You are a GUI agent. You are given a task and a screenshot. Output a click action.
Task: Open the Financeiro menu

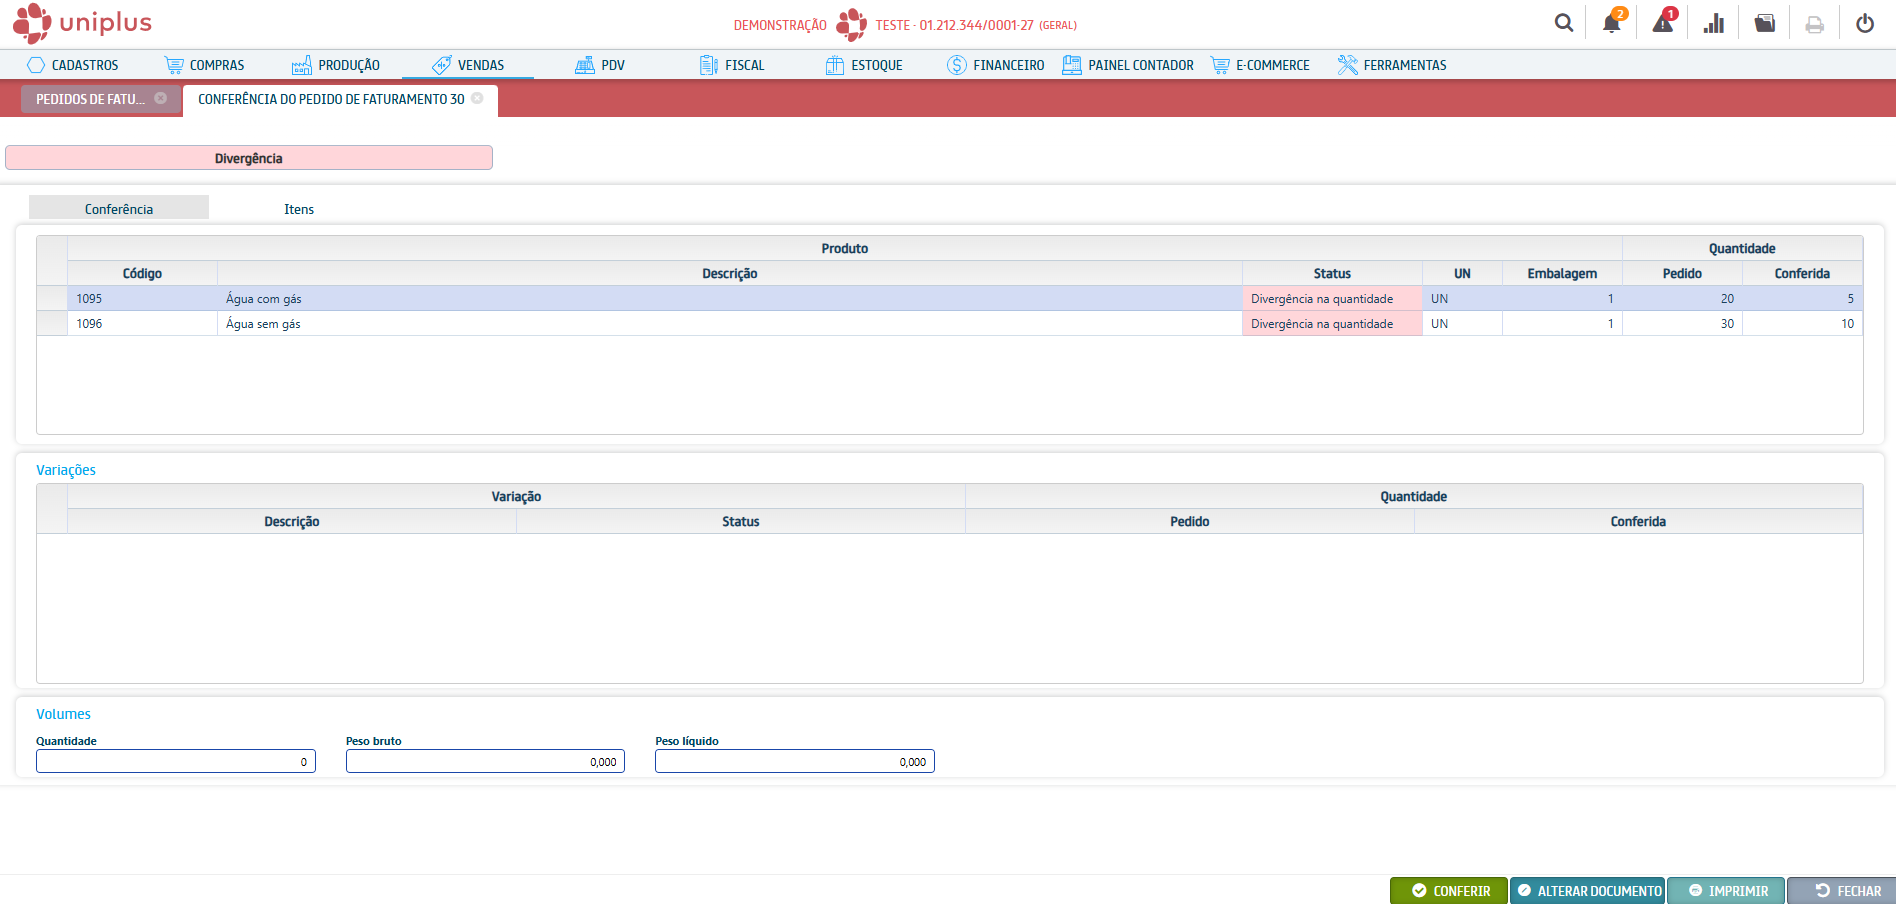995,65
